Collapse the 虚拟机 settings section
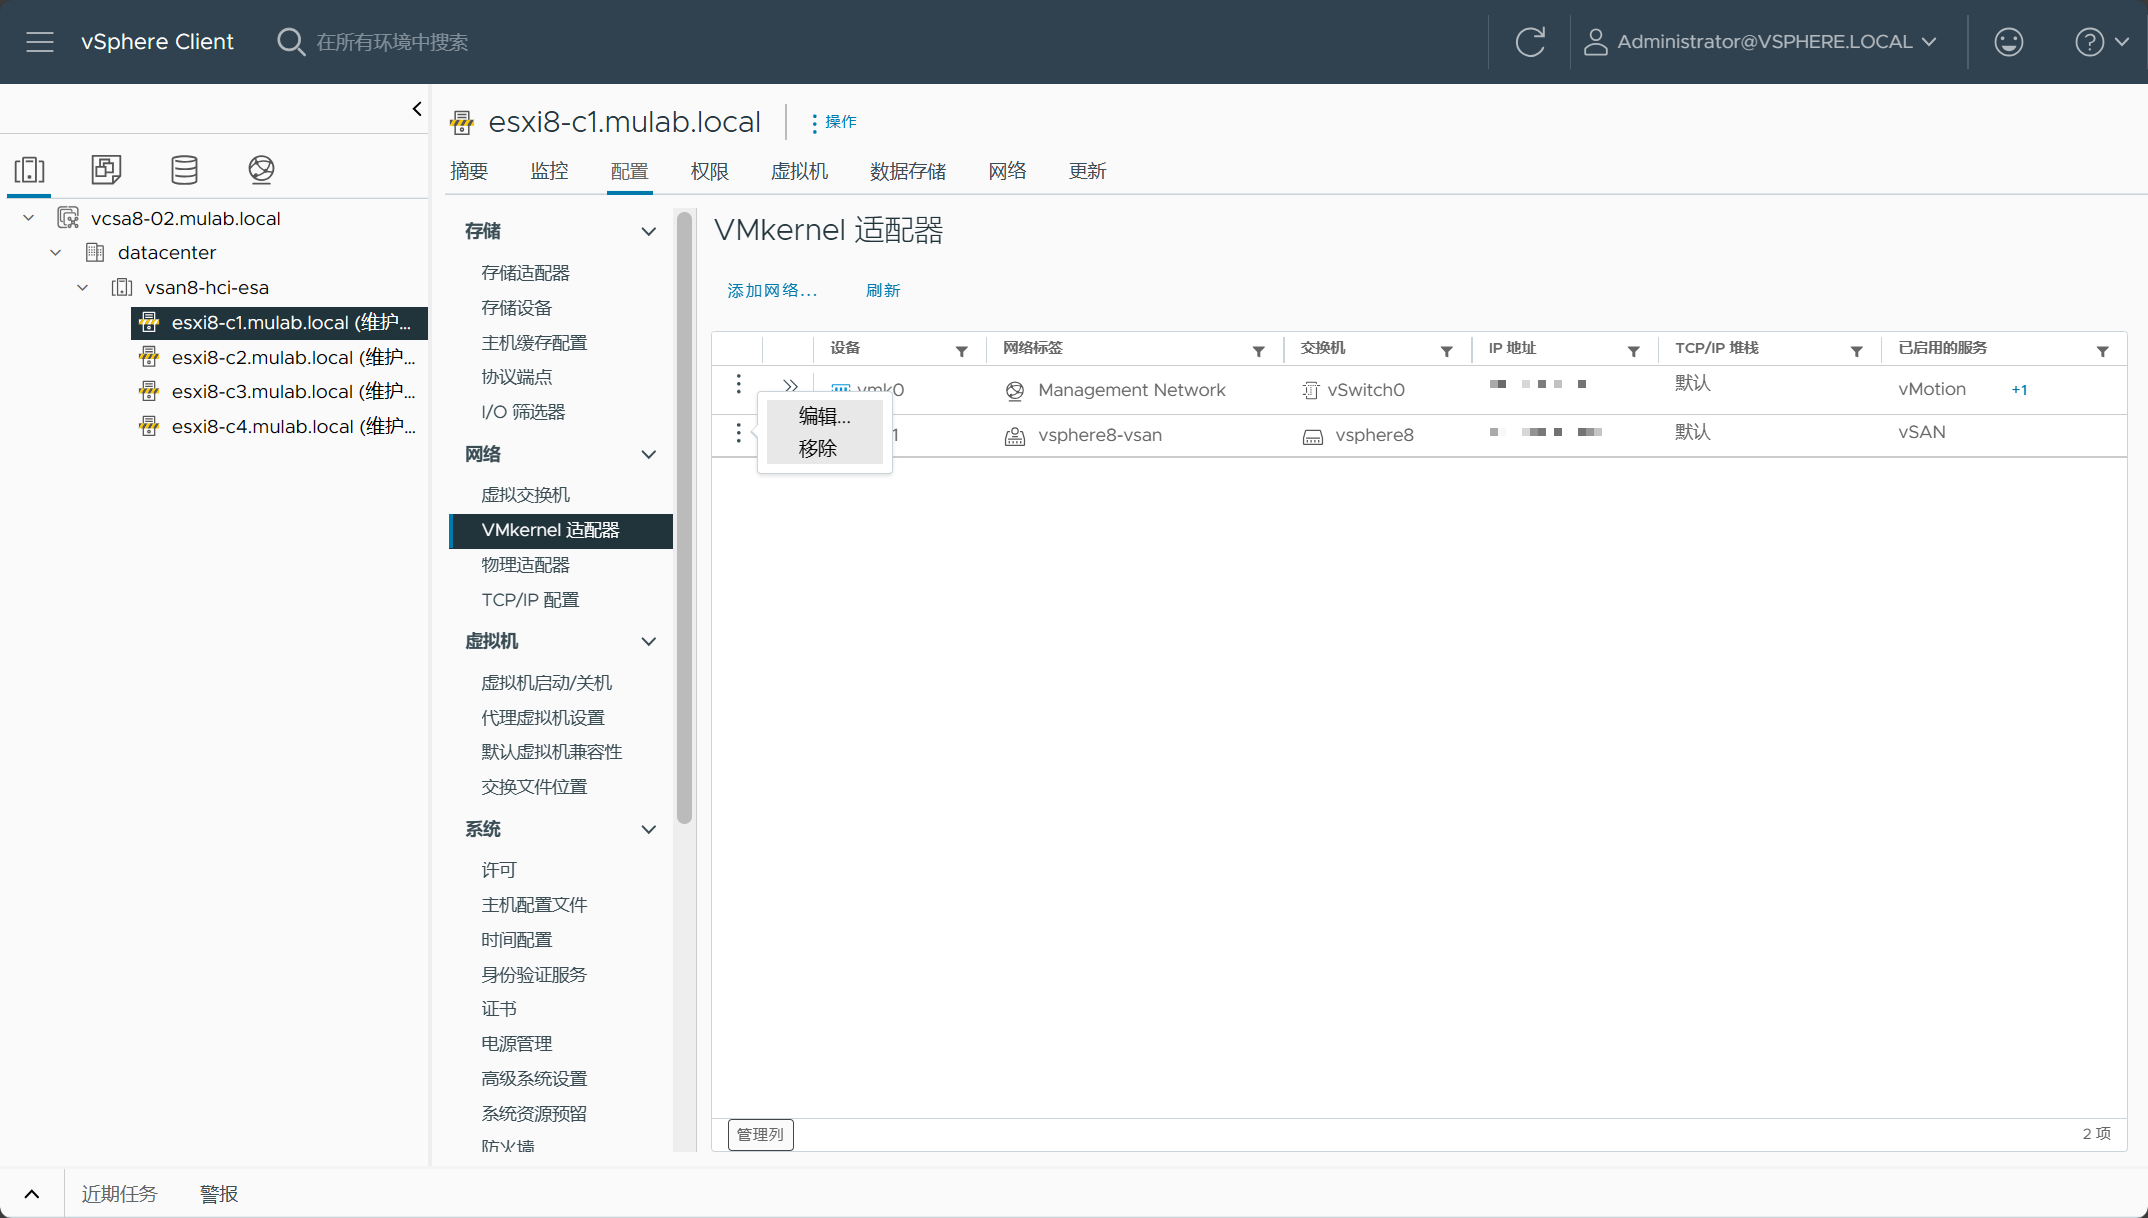 [x=648, y=641]
